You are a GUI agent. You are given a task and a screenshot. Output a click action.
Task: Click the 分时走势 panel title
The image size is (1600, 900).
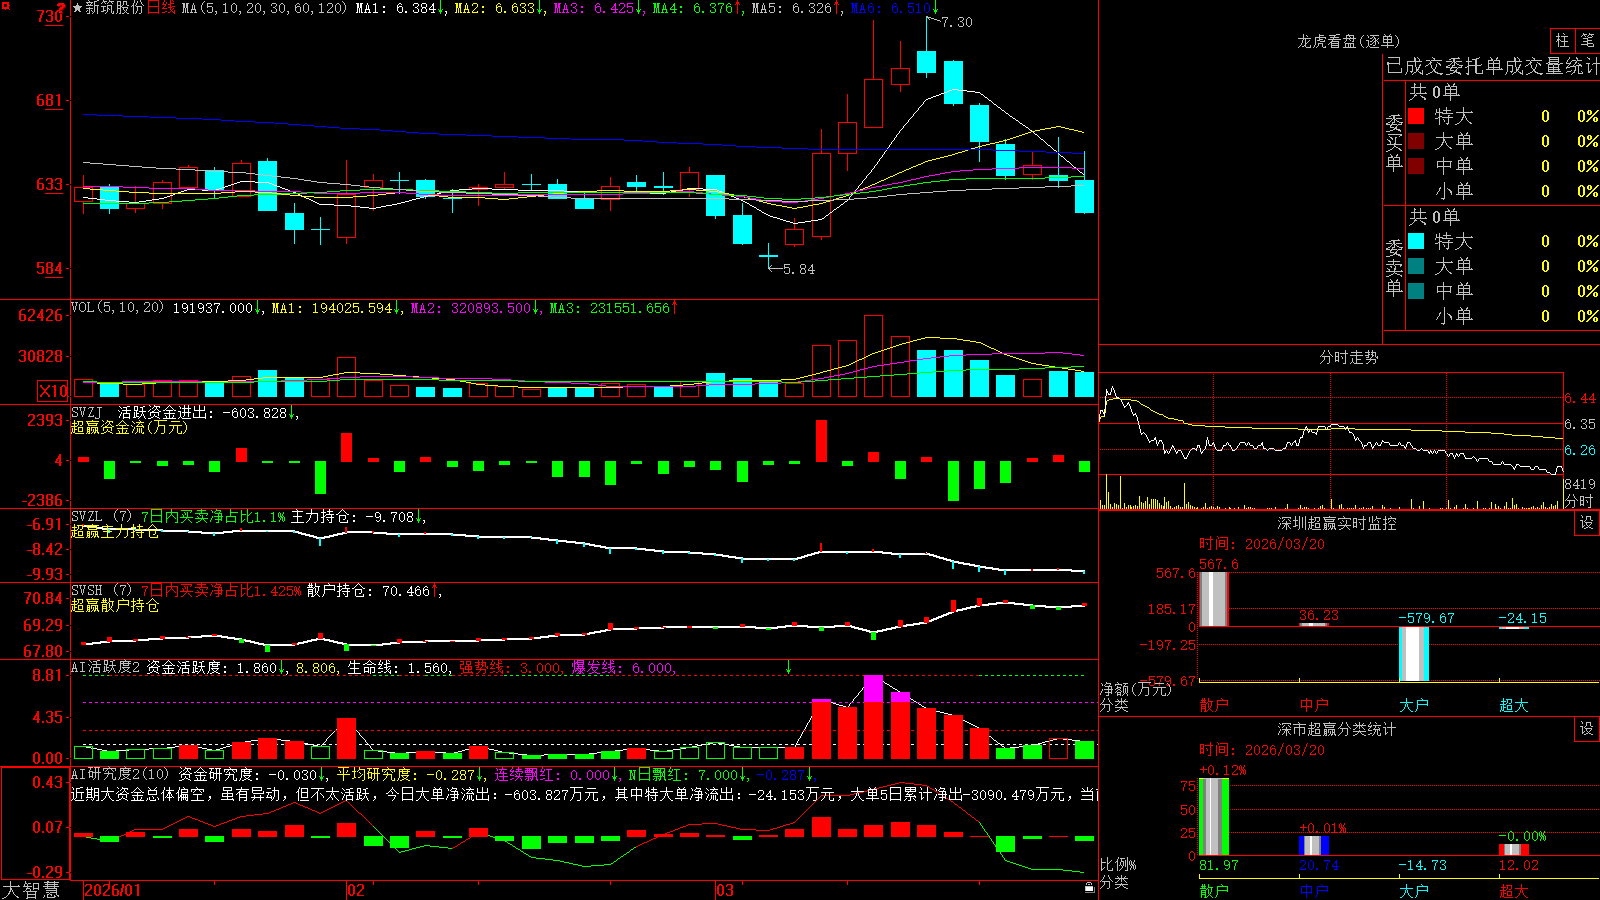click(x=1348, y=357)
